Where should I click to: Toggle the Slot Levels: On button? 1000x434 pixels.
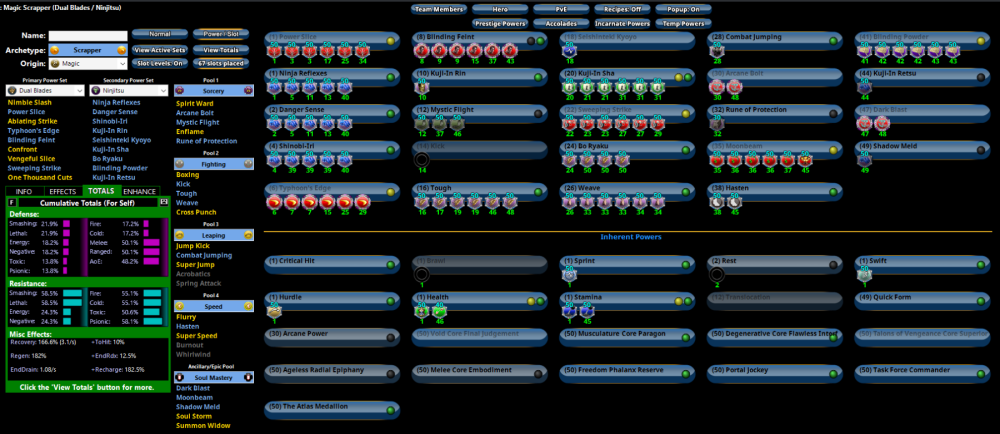click(161, 63)
